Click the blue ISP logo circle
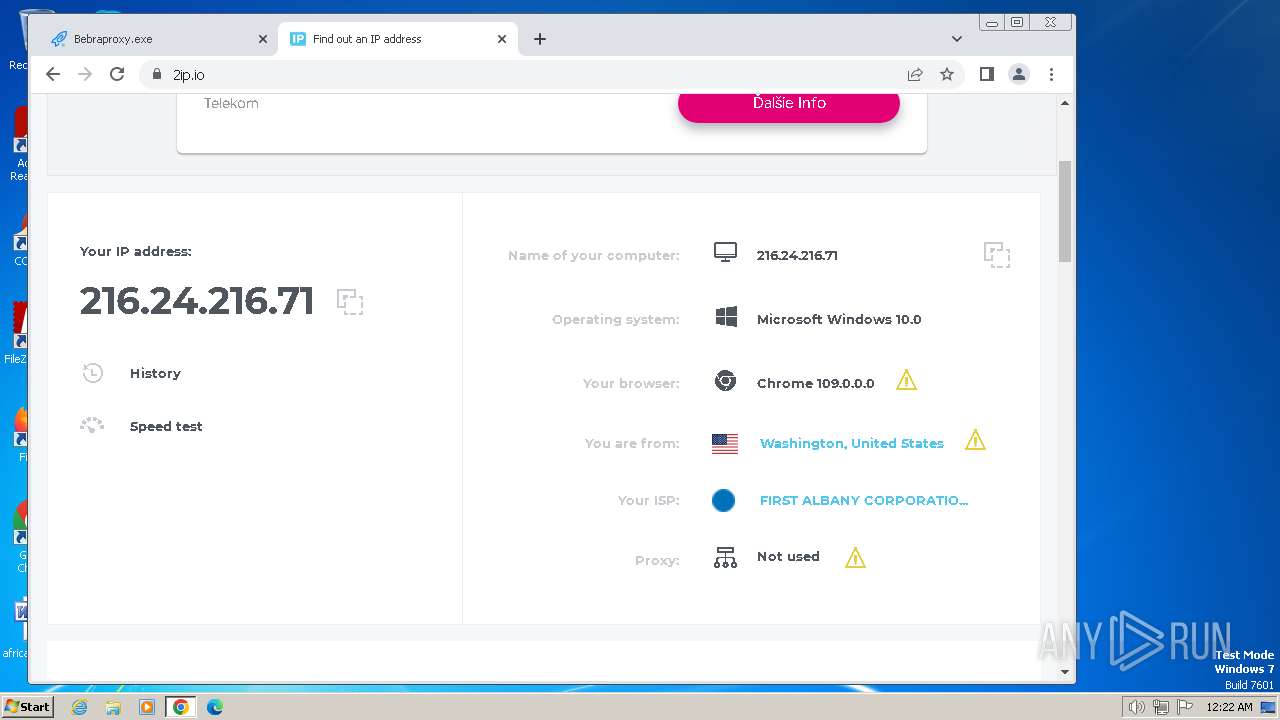1280x720 pixels. tap(723, 500)
